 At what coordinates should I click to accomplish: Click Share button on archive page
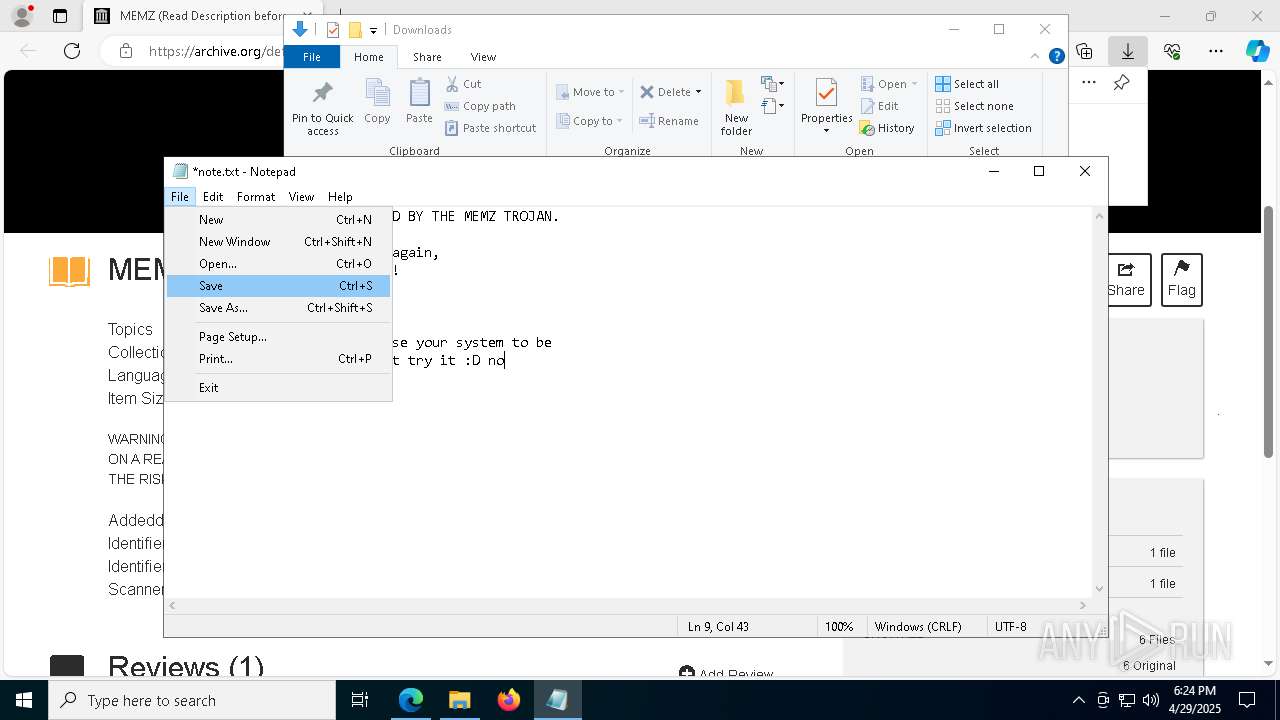(x=1125, y=279)
